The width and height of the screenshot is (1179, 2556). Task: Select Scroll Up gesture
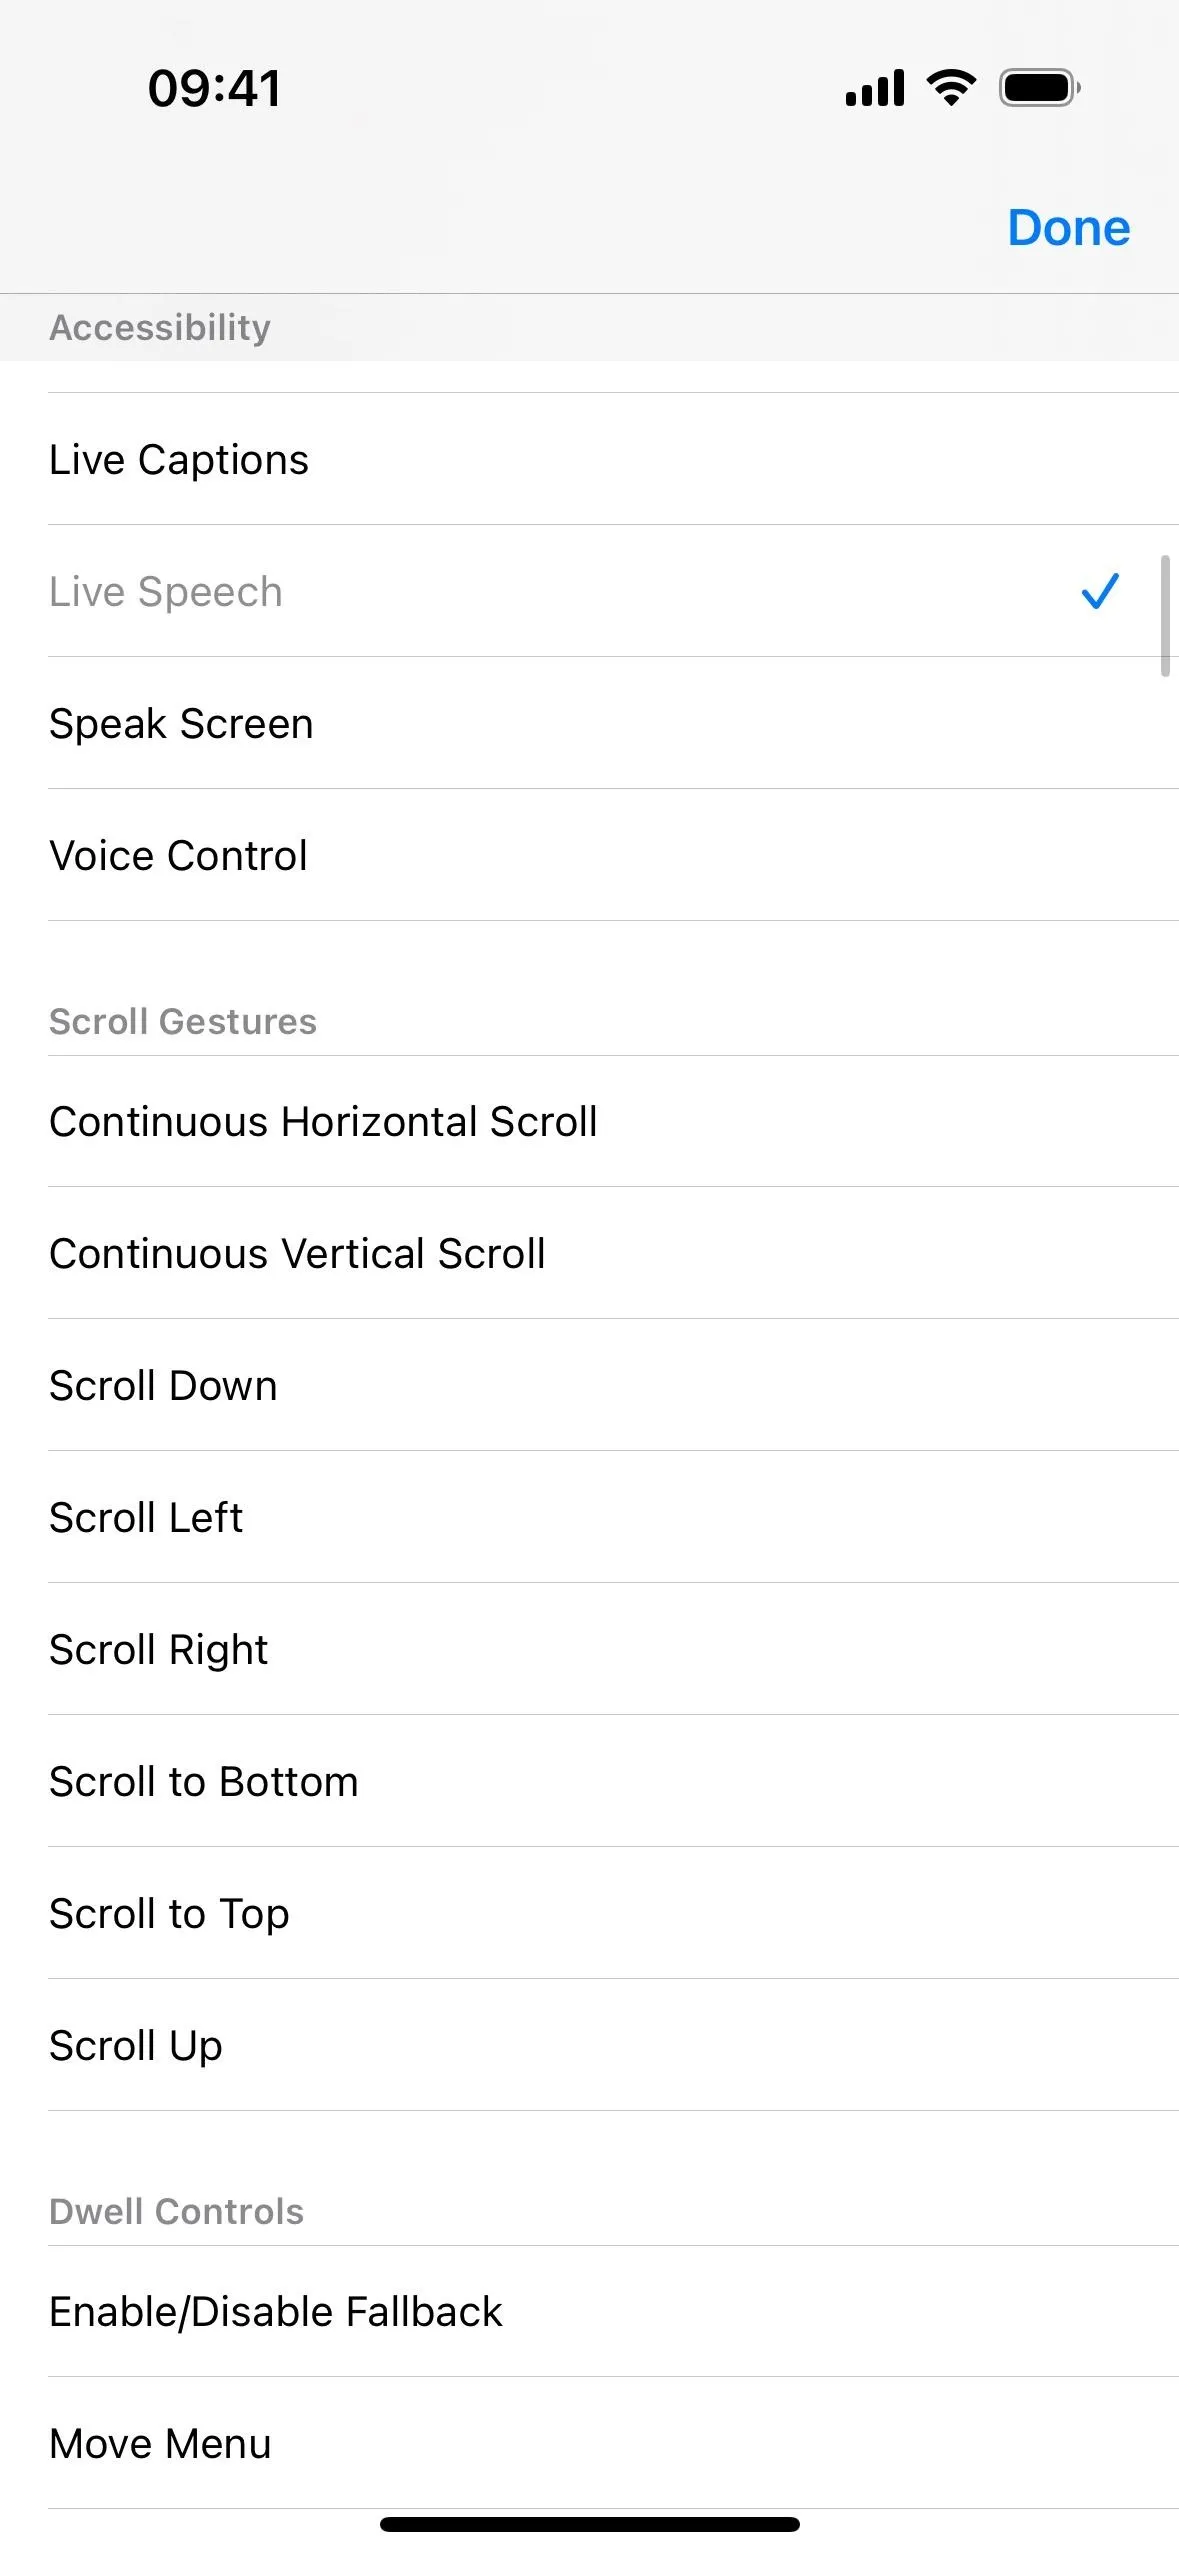pos(589,2045)
